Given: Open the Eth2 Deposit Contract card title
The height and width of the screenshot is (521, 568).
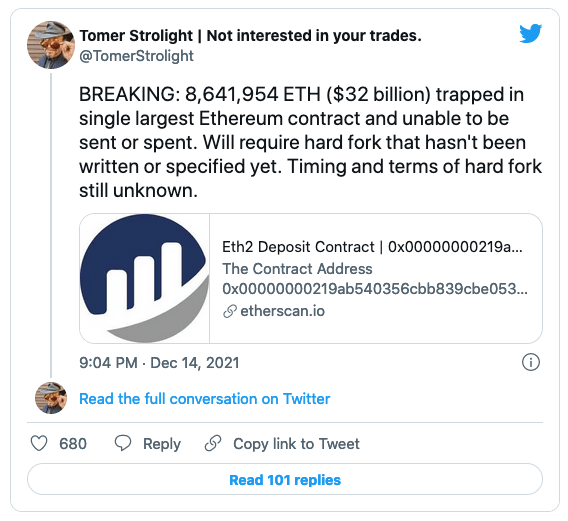Looking at the screenshot, I should point(372,247).
